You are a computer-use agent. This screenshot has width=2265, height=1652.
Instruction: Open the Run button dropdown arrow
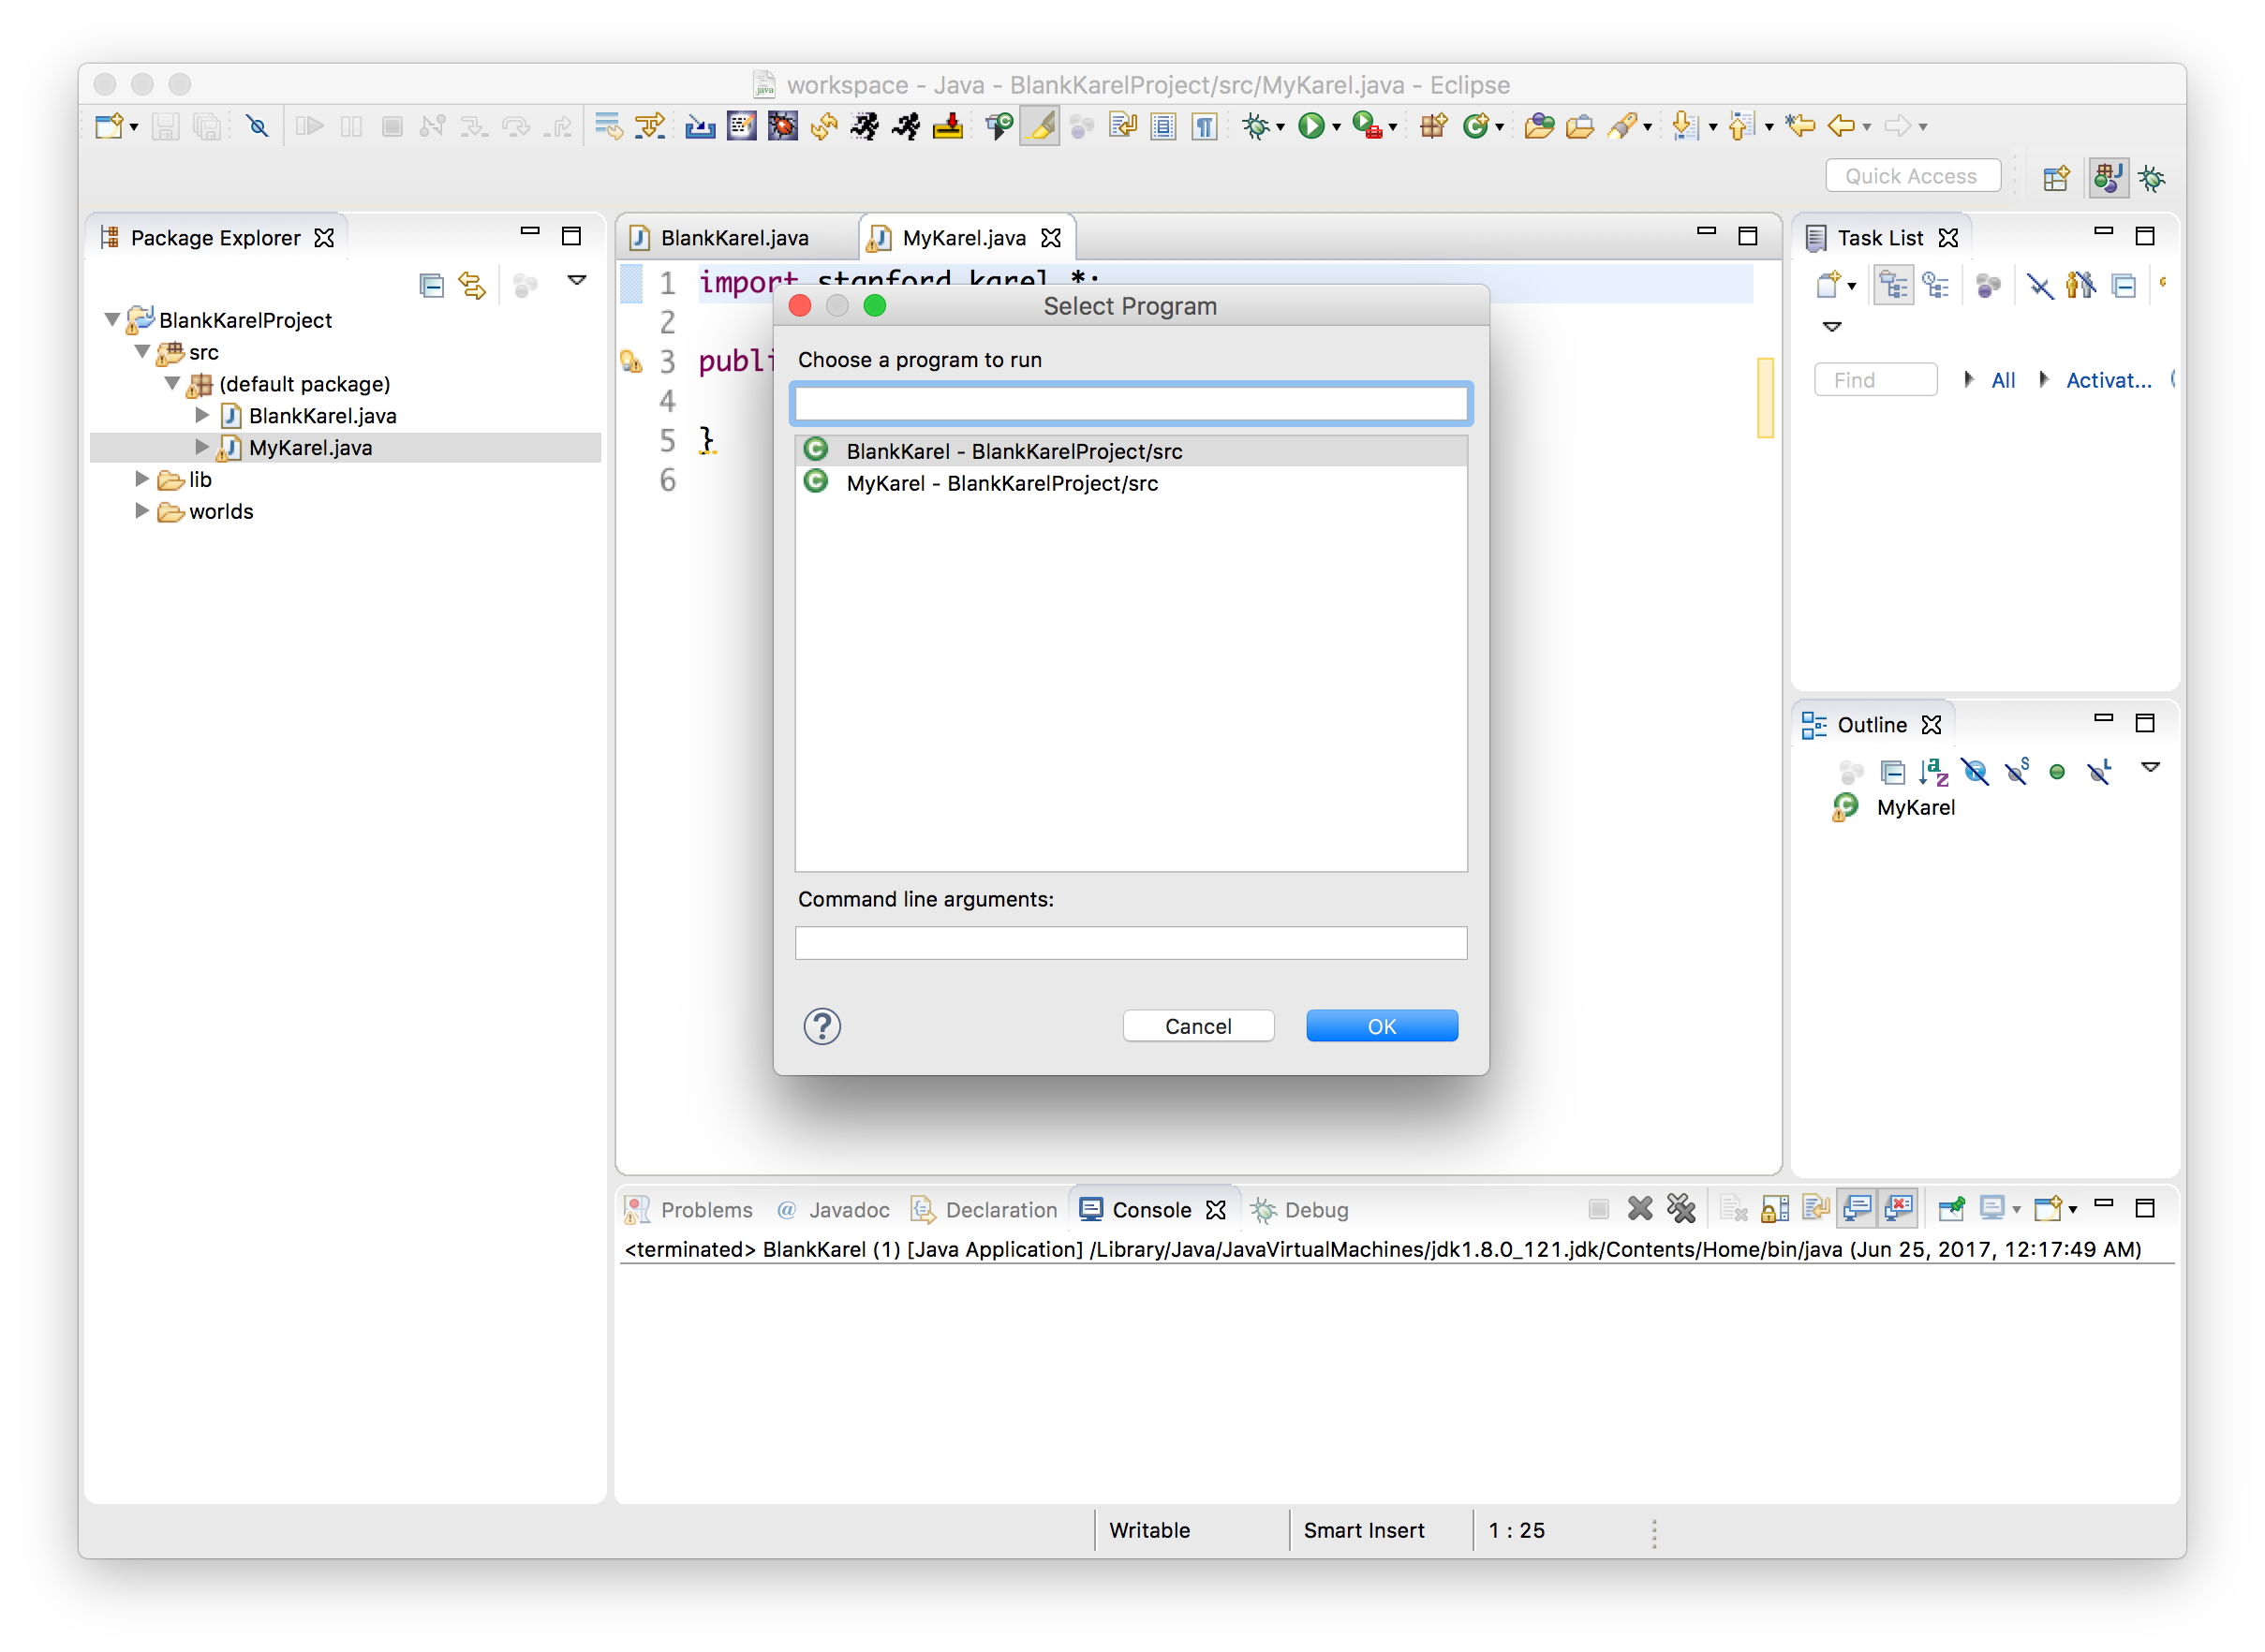point(1336,128)
